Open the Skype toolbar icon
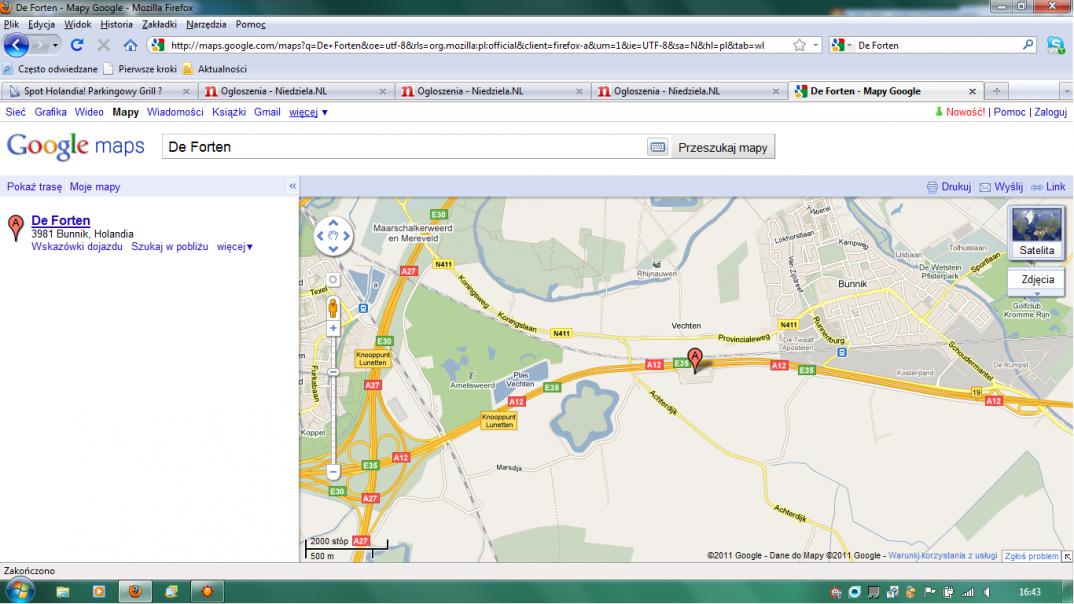 click(1056, 45)
